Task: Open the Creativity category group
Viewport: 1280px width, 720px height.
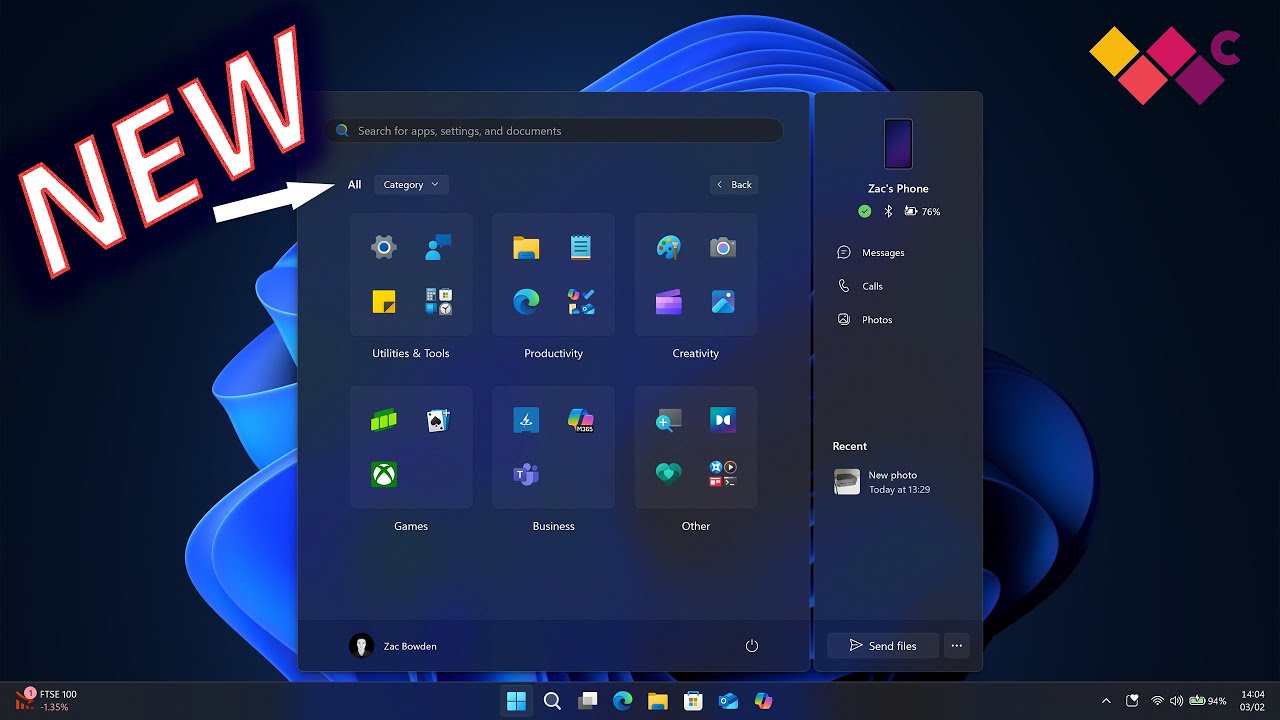Action: point(695,275)
